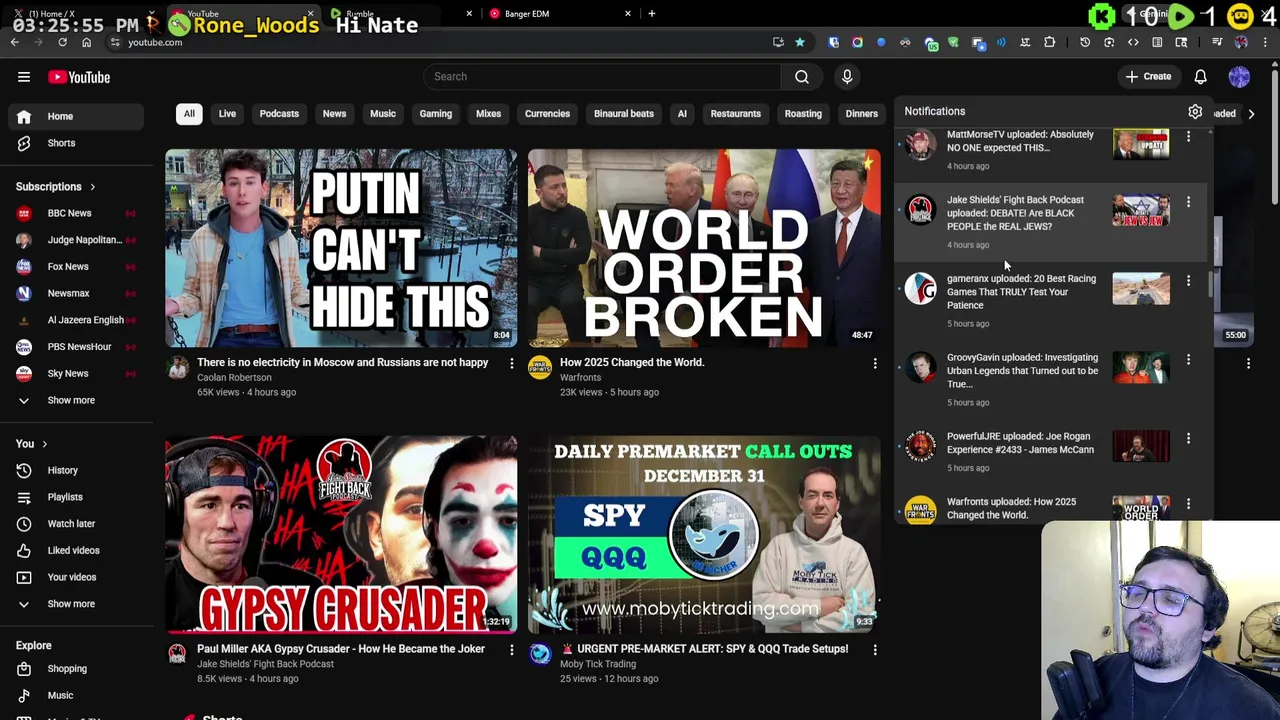Open more actions for Moscow electricity video
This screenshot has height=720, width=1280.
(511, 364)
